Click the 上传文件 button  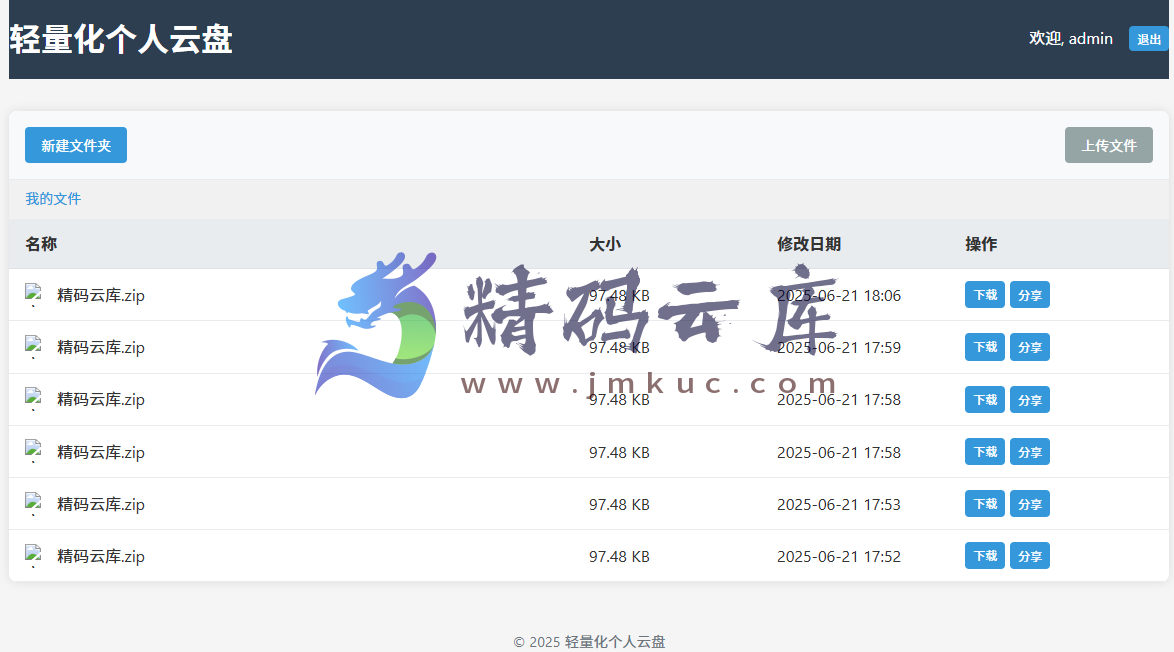(1108, 145)
